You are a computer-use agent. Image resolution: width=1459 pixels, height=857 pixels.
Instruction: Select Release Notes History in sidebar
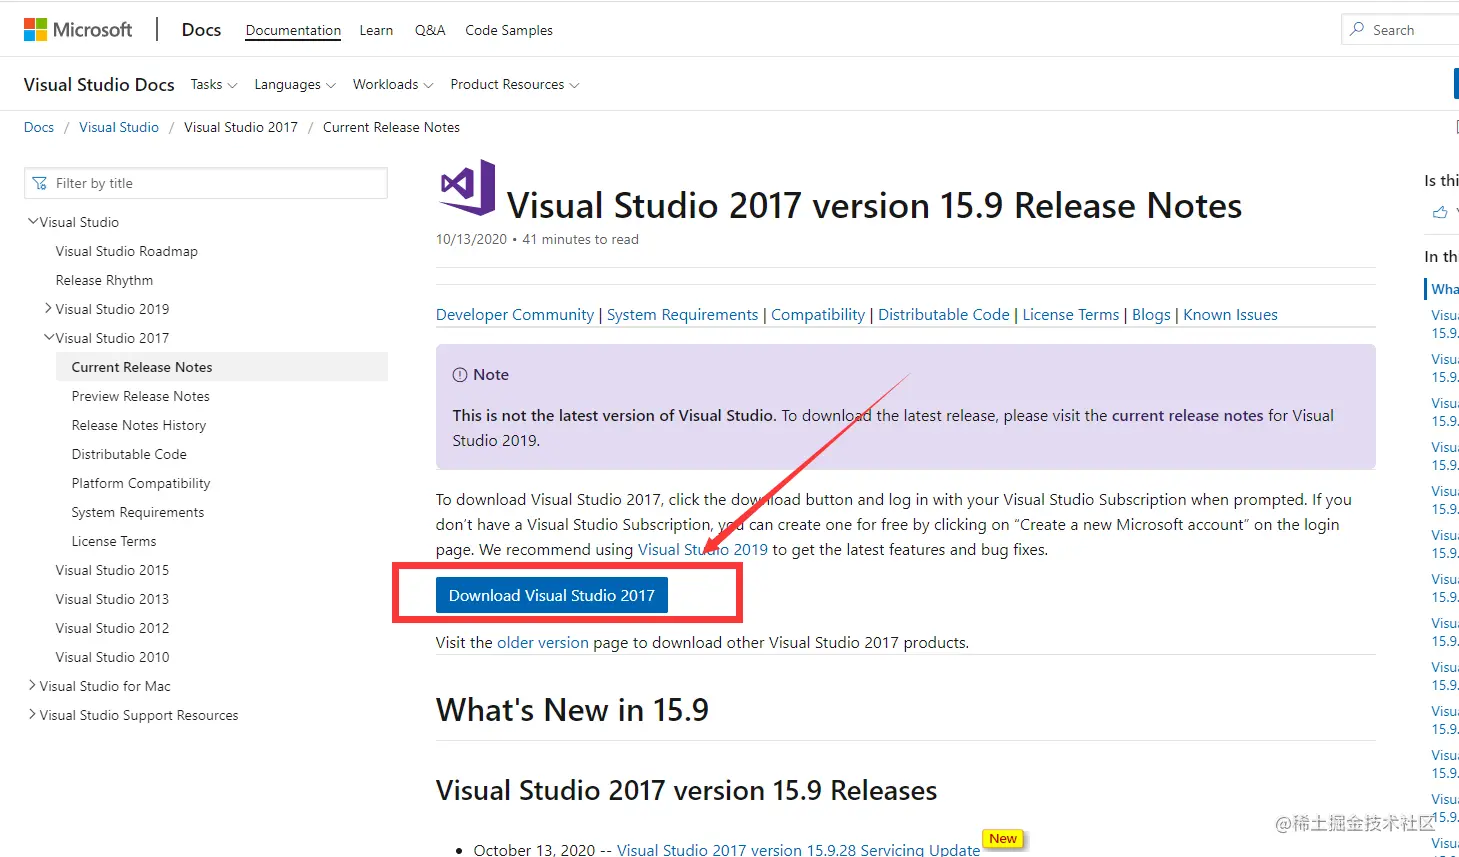click(x=139, y=425)
